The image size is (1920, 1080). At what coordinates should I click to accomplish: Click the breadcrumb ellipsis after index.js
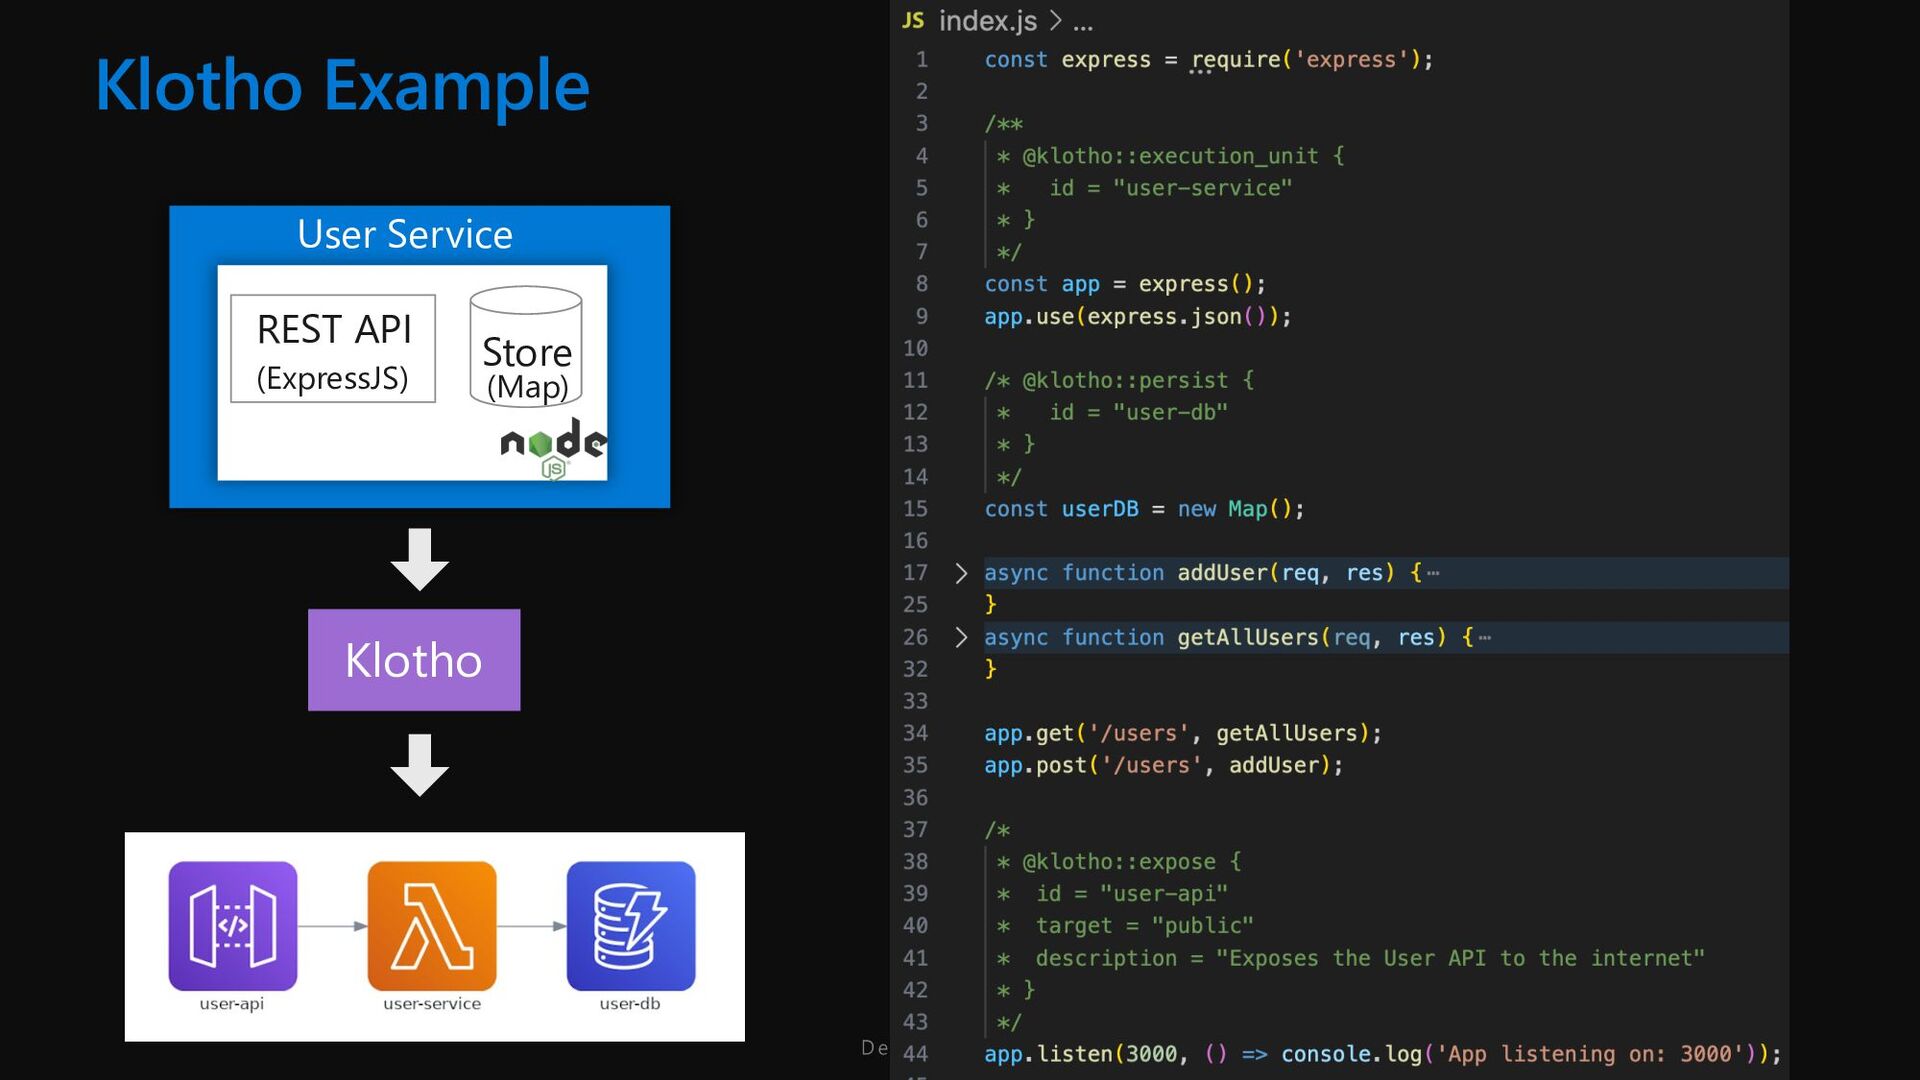point(1083,22)
